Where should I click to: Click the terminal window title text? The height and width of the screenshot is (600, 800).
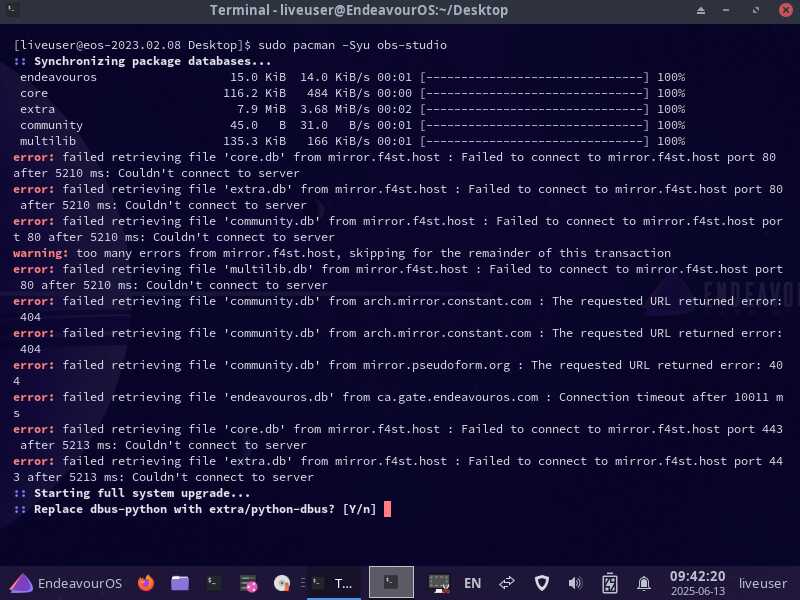(x=359, y=10)
